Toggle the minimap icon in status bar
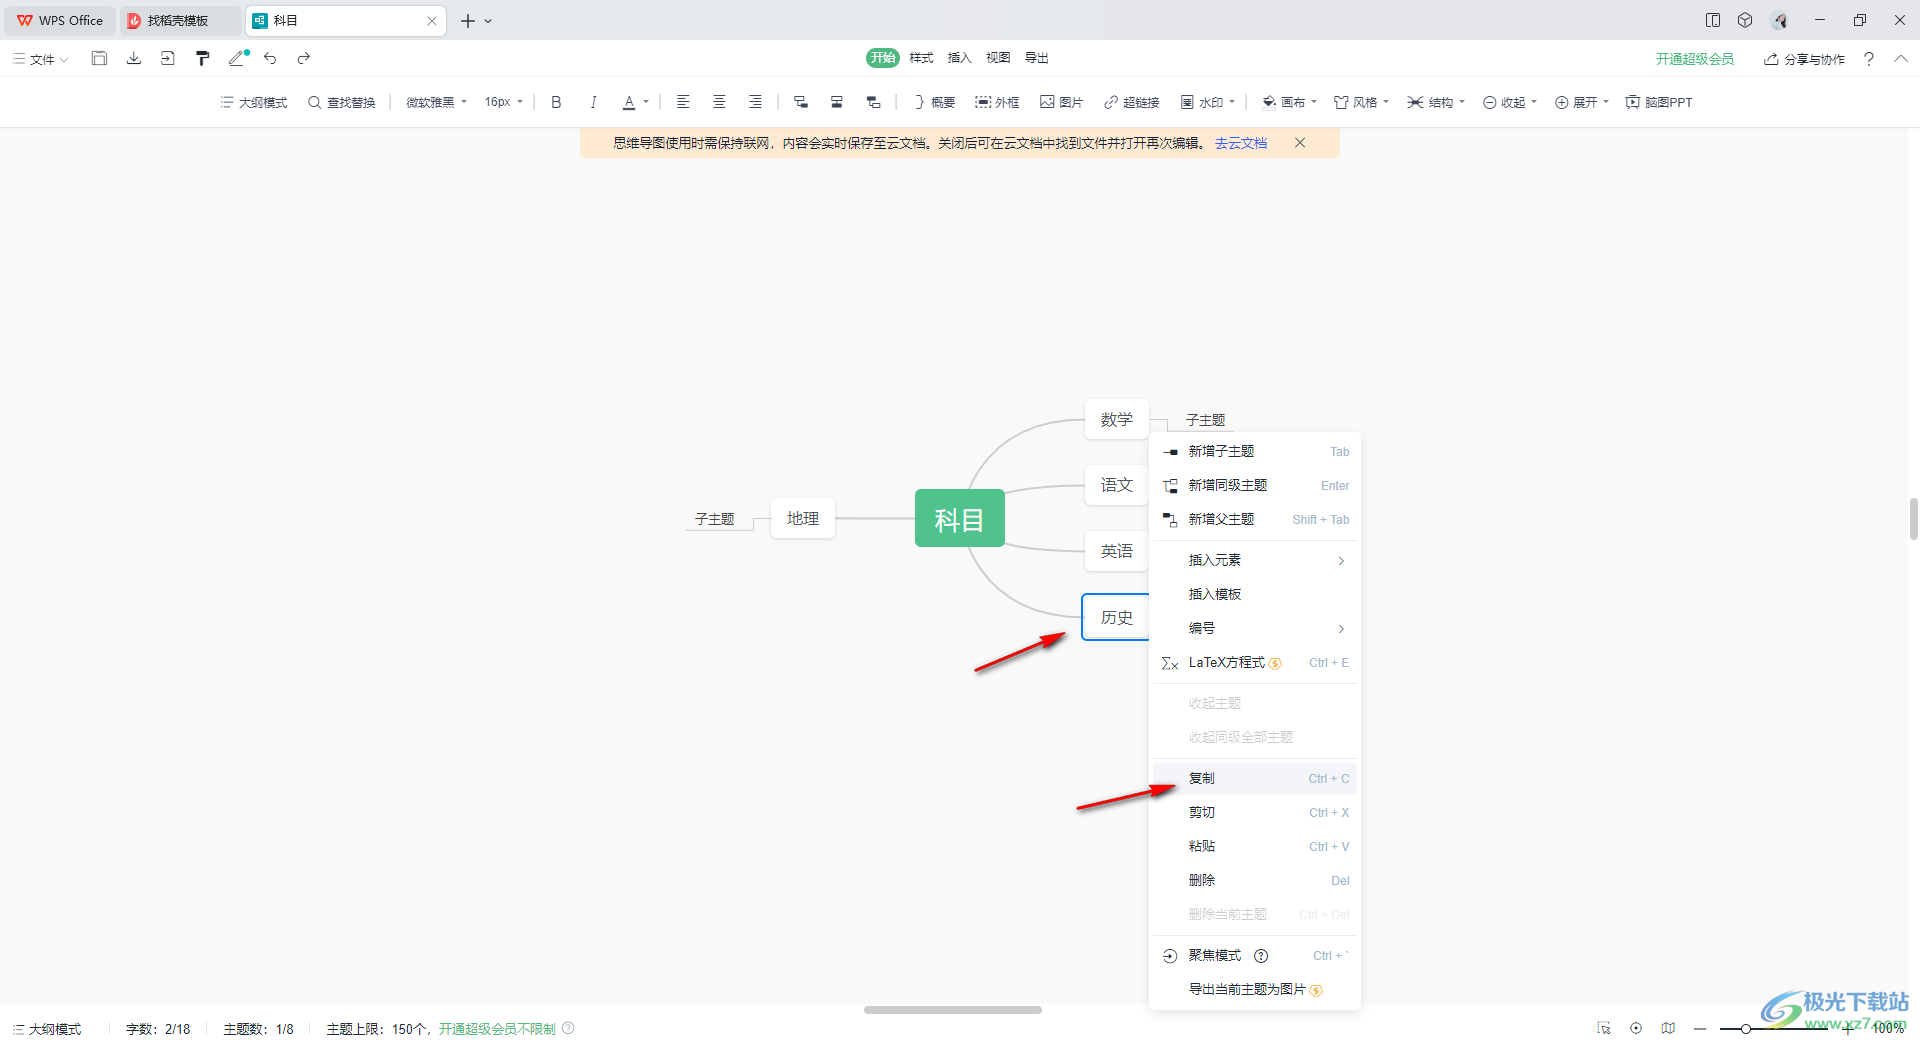The width and height of the screenshot is (1920, 1040). (x=1668, y=1028)
